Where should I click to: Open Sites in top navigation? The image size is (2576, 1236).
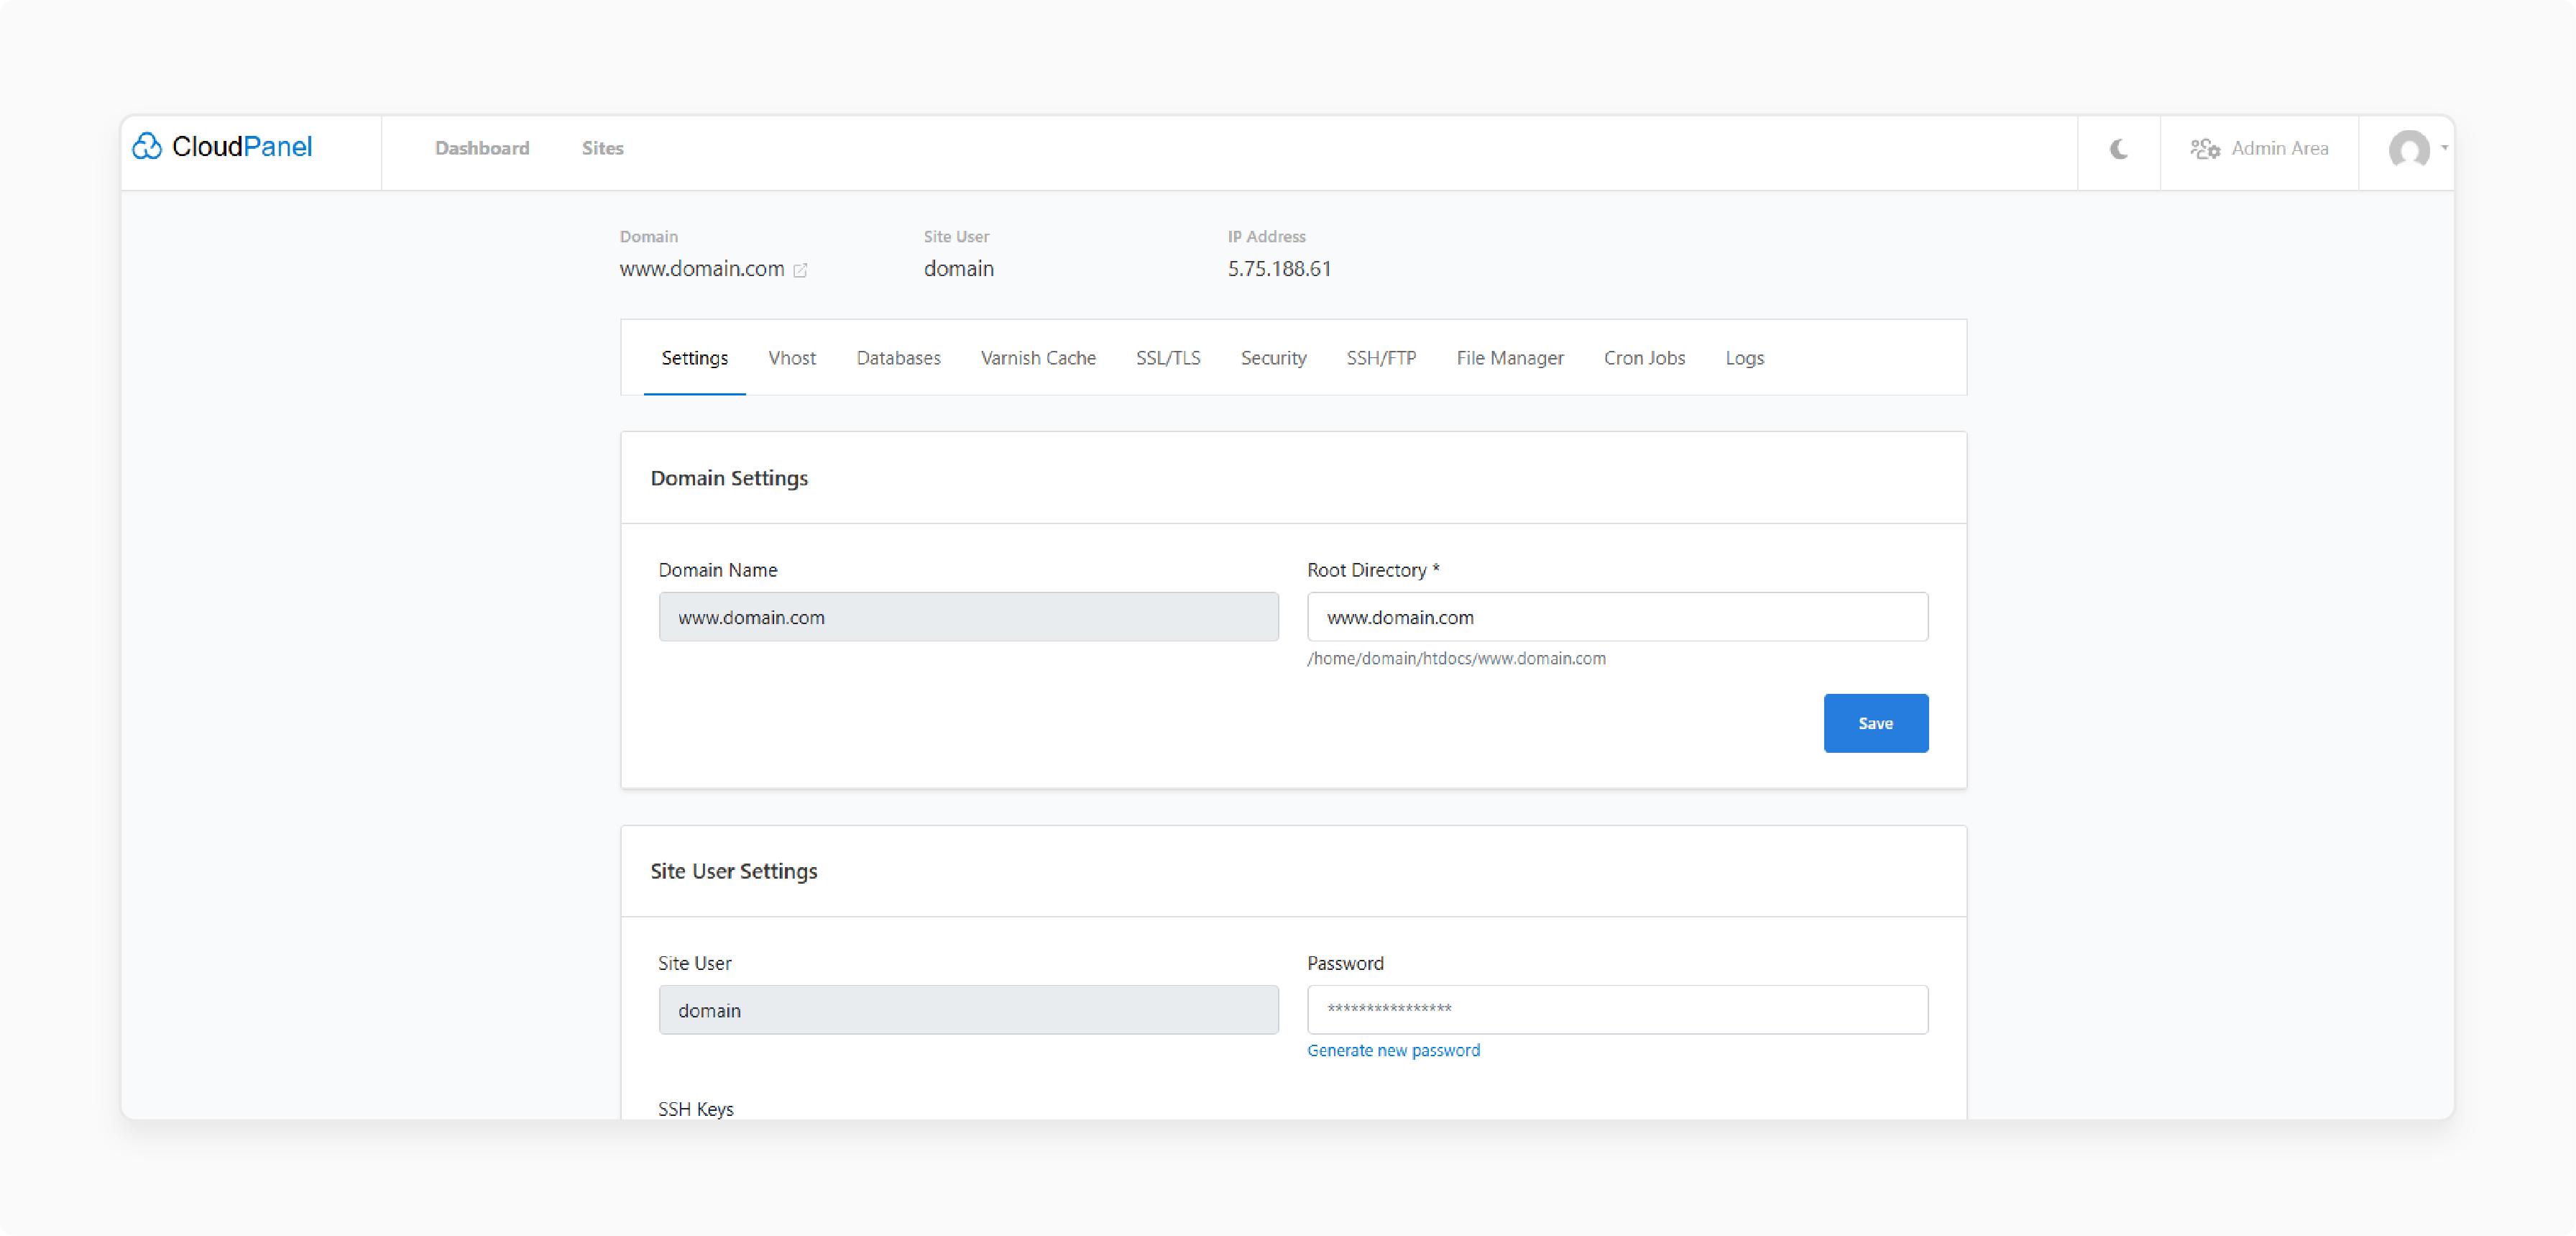602,148
